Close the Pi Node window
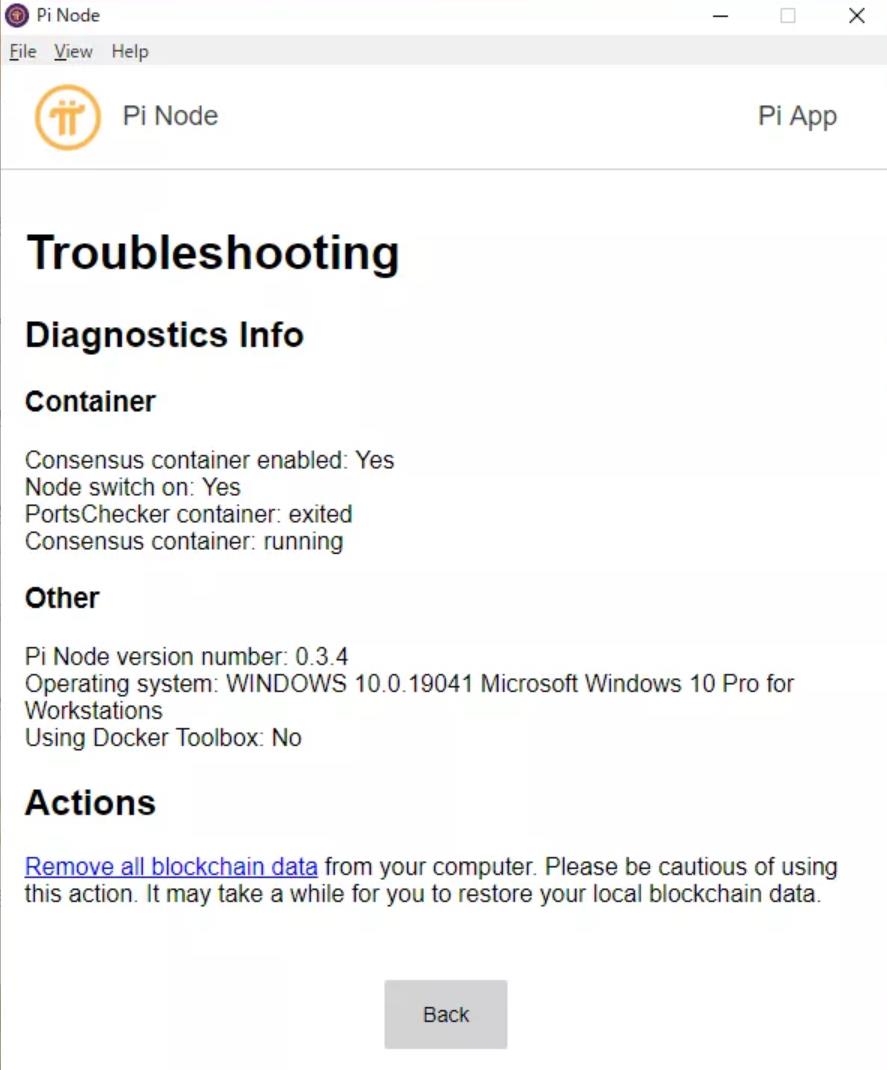 point(857,16)
